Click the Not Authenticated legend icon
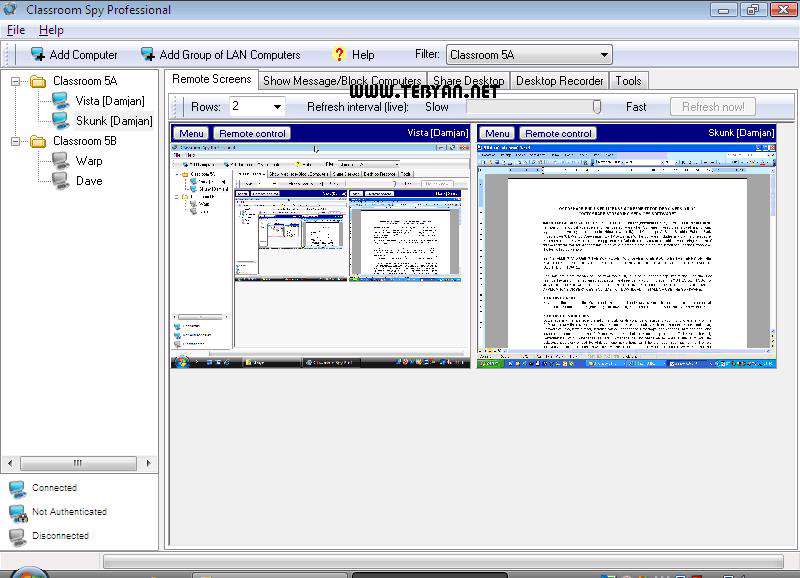Viewport: 800px width, 578px height. (x=16, y=511)
